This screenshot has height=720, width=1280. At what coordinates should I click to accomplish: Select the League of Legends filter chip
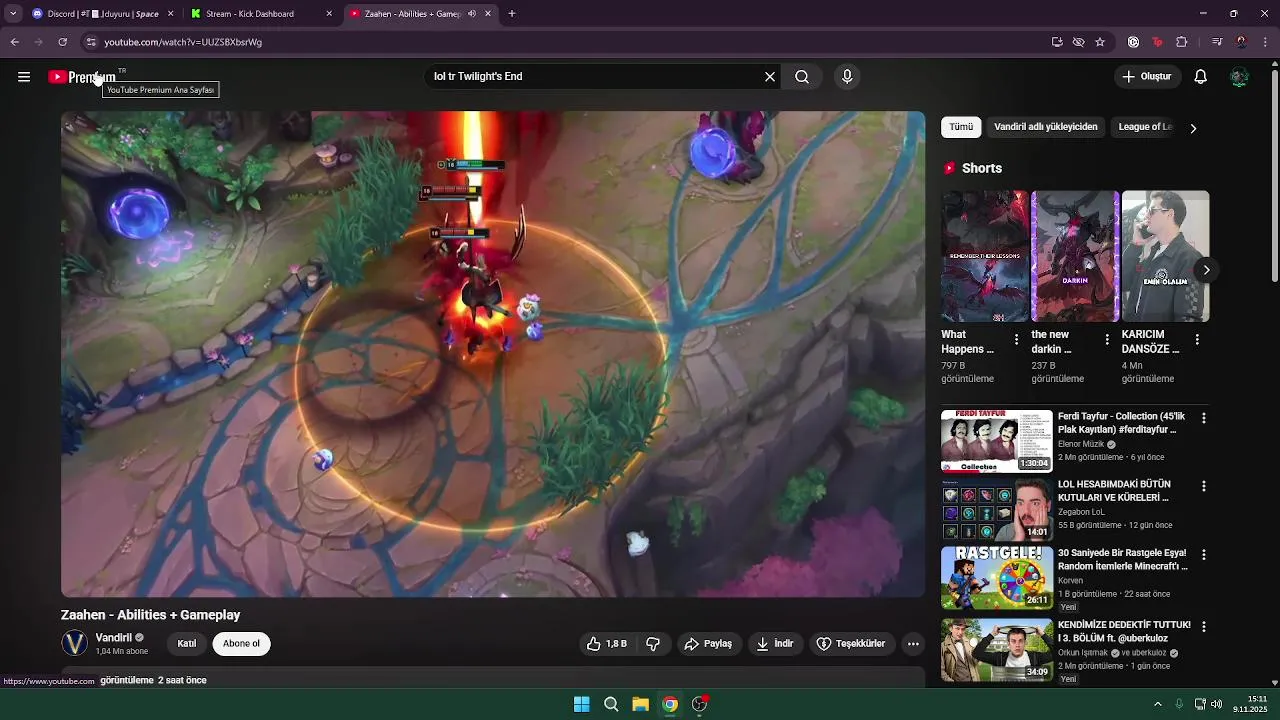1144,127
